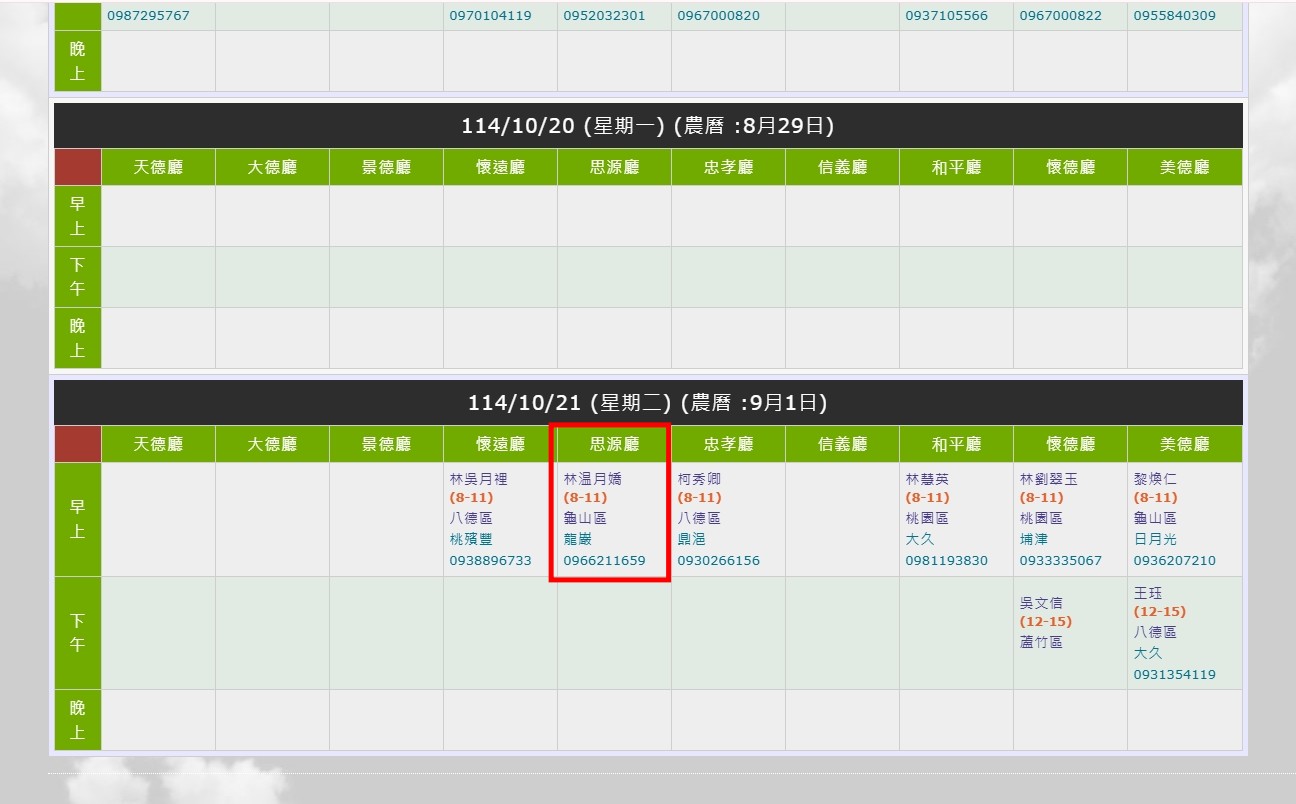Click phone number 0987295767 at top
The width and height of the screenshot is (1296, 804).
tap(148, 16)
